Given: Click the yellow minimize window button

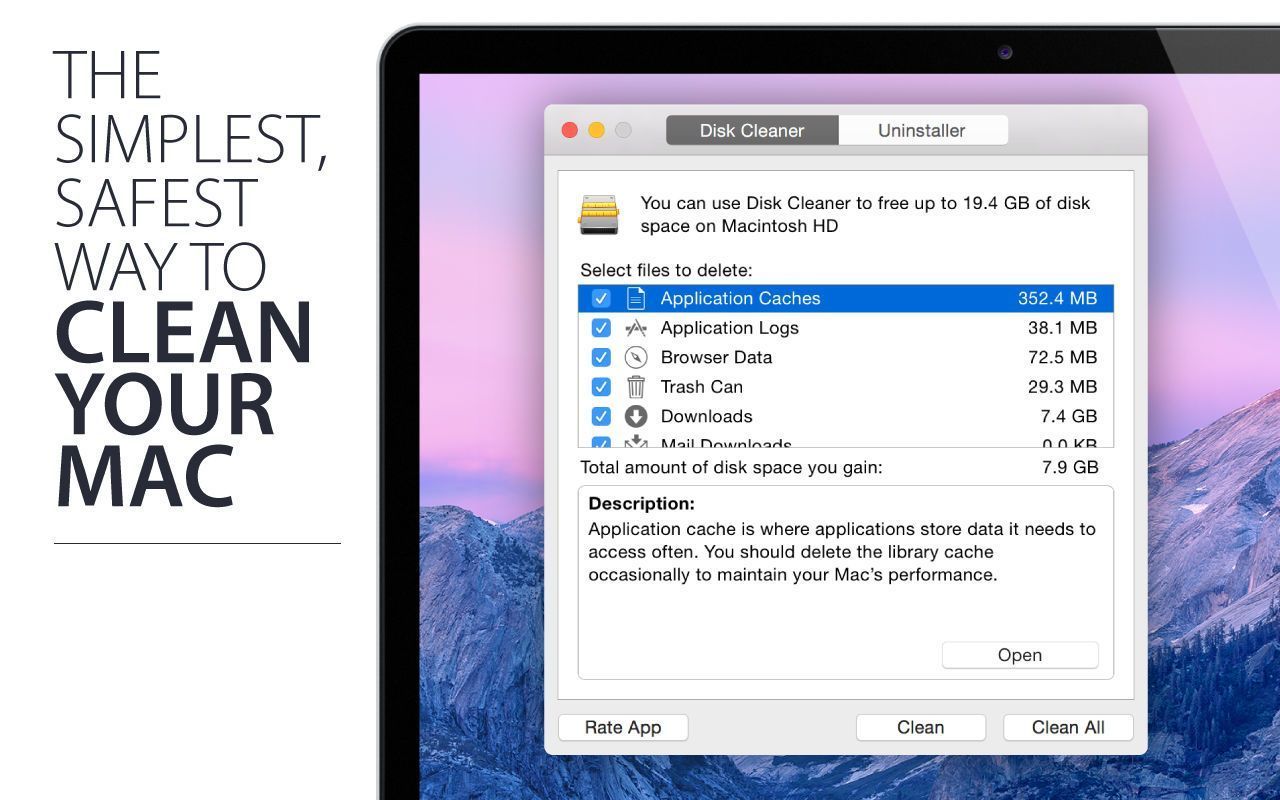Looking at the screenshot, I should point(597,130).
